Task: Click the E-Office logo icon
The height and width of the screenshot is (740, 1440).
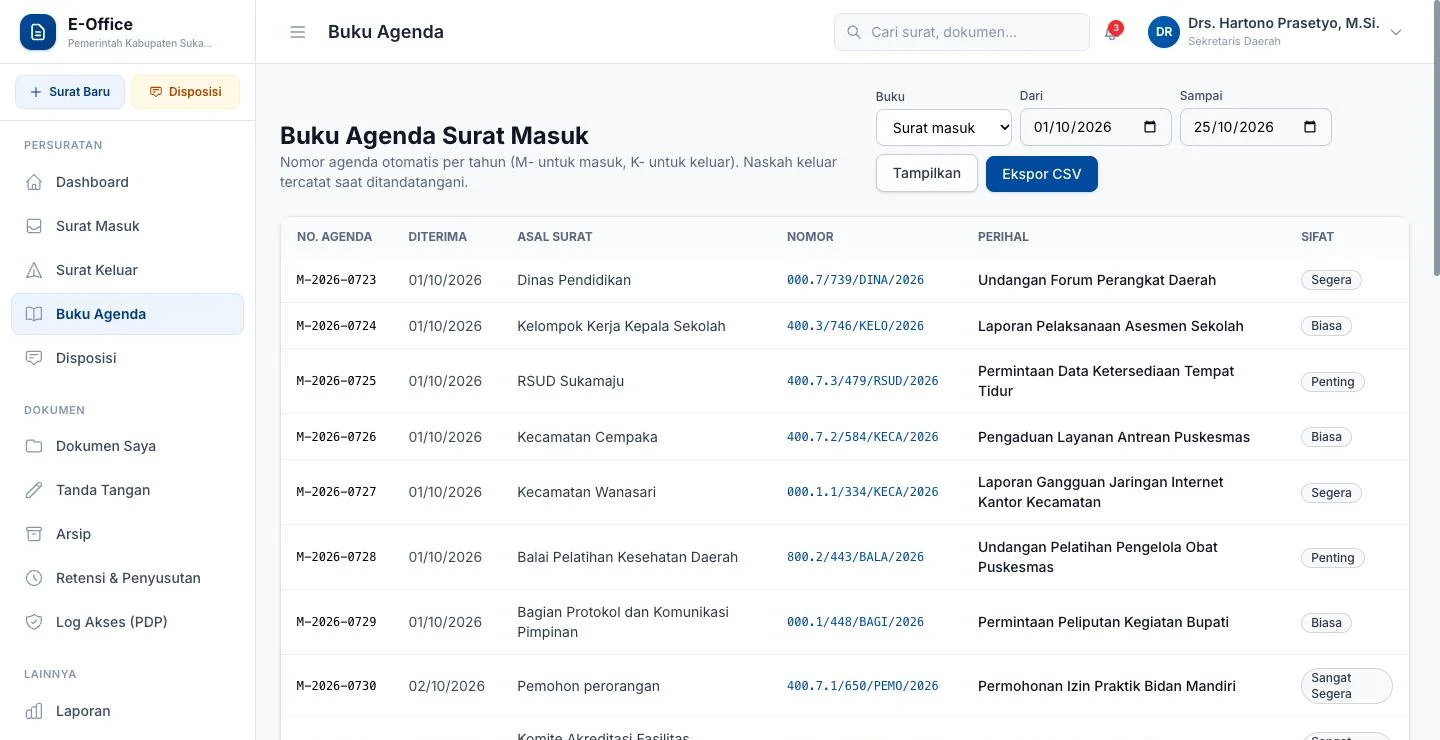Action: [38, 32]
